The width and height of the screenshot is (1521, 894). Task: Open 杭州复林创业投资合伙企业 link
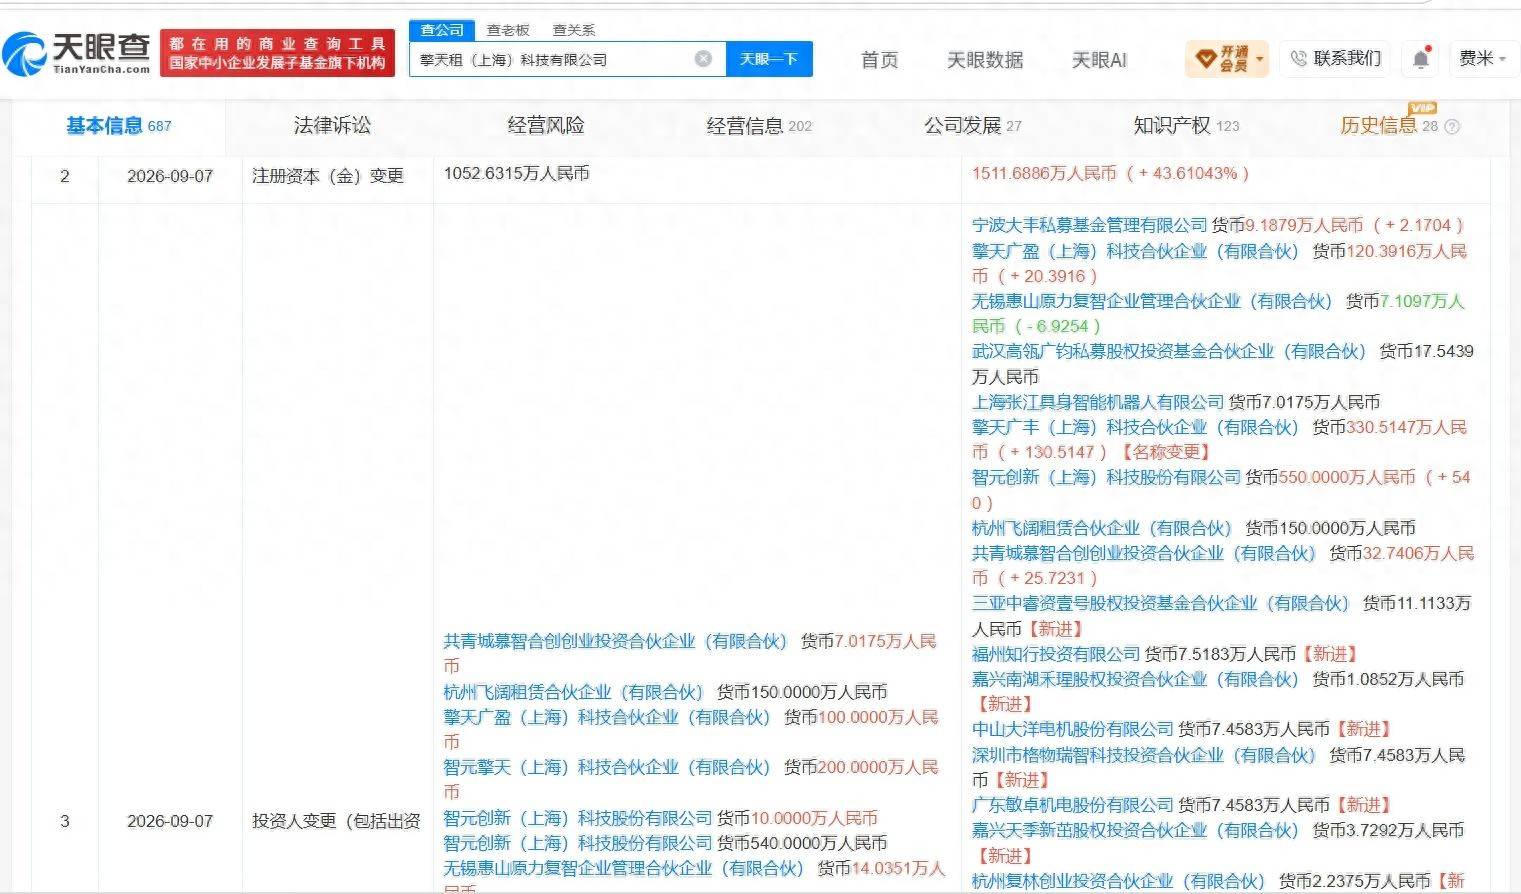[1119, 881]
